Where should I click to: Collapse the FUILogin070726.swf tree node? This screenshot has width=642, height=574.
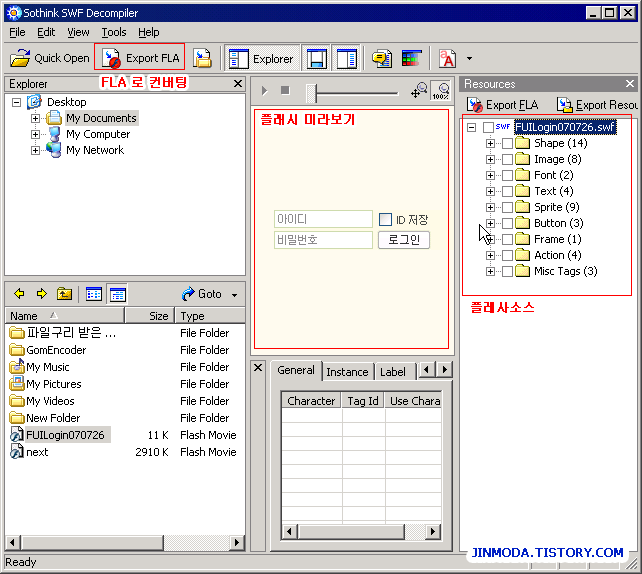pos(472,127)
